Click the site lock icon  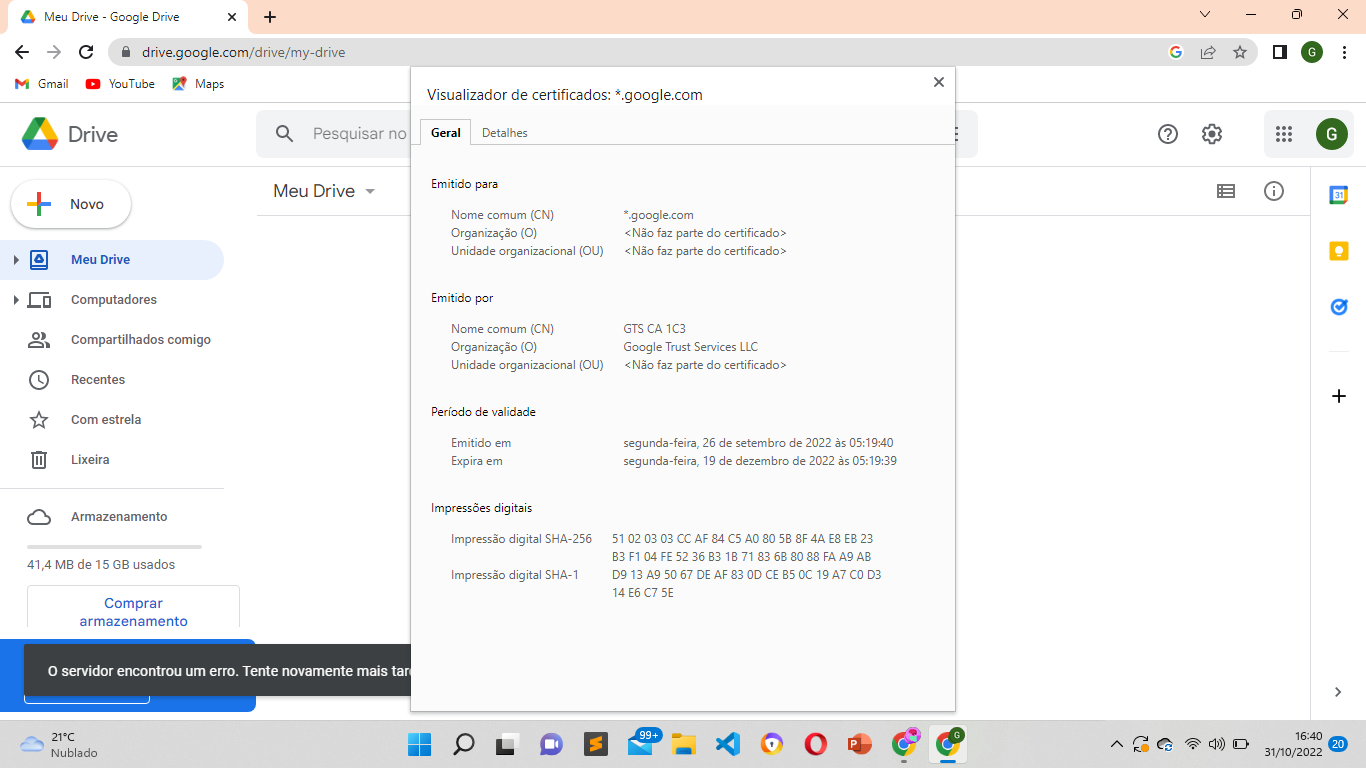coord(126,52)
